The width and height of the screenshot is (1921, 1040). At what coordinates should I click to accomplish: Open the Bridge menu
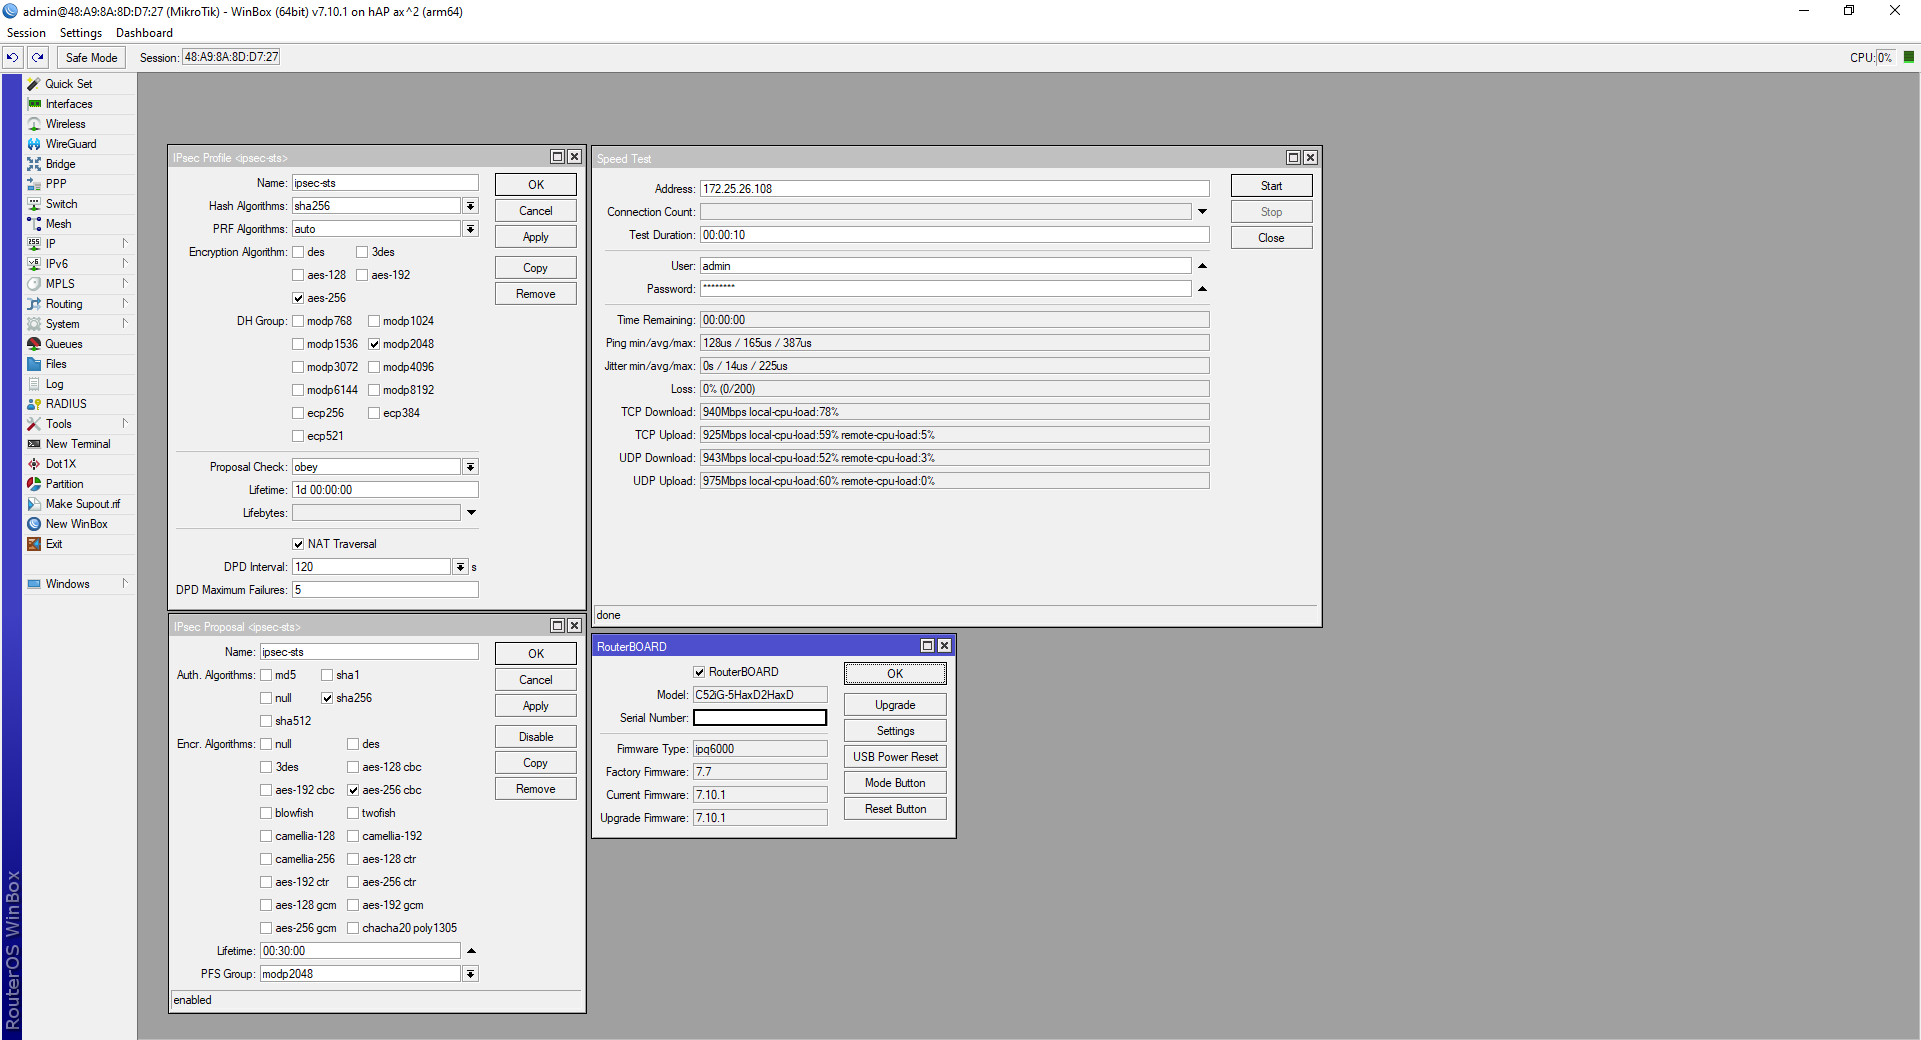click(x=60, y=164)
